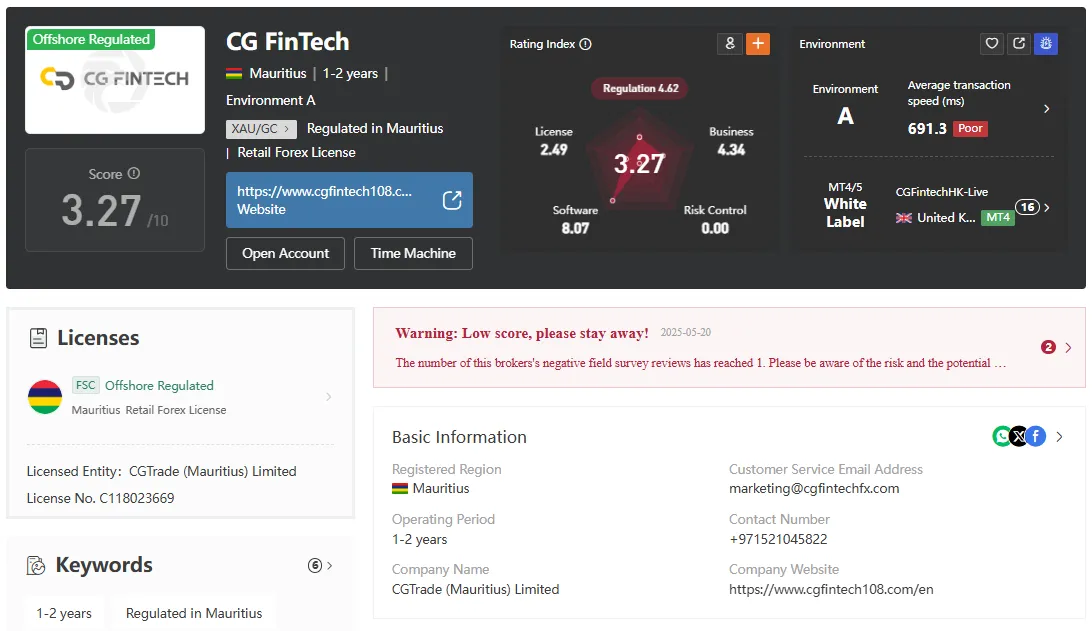Viewport: 1092px width, 631px height.
Task: Expand the Average transaction speed chevron
Action: pyautogui.click(x=1046, y=109)
